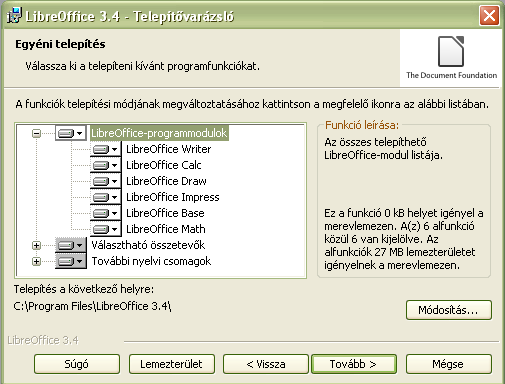
Task: Open disk usage with Lemezterület button
Action: coord(172,364)
